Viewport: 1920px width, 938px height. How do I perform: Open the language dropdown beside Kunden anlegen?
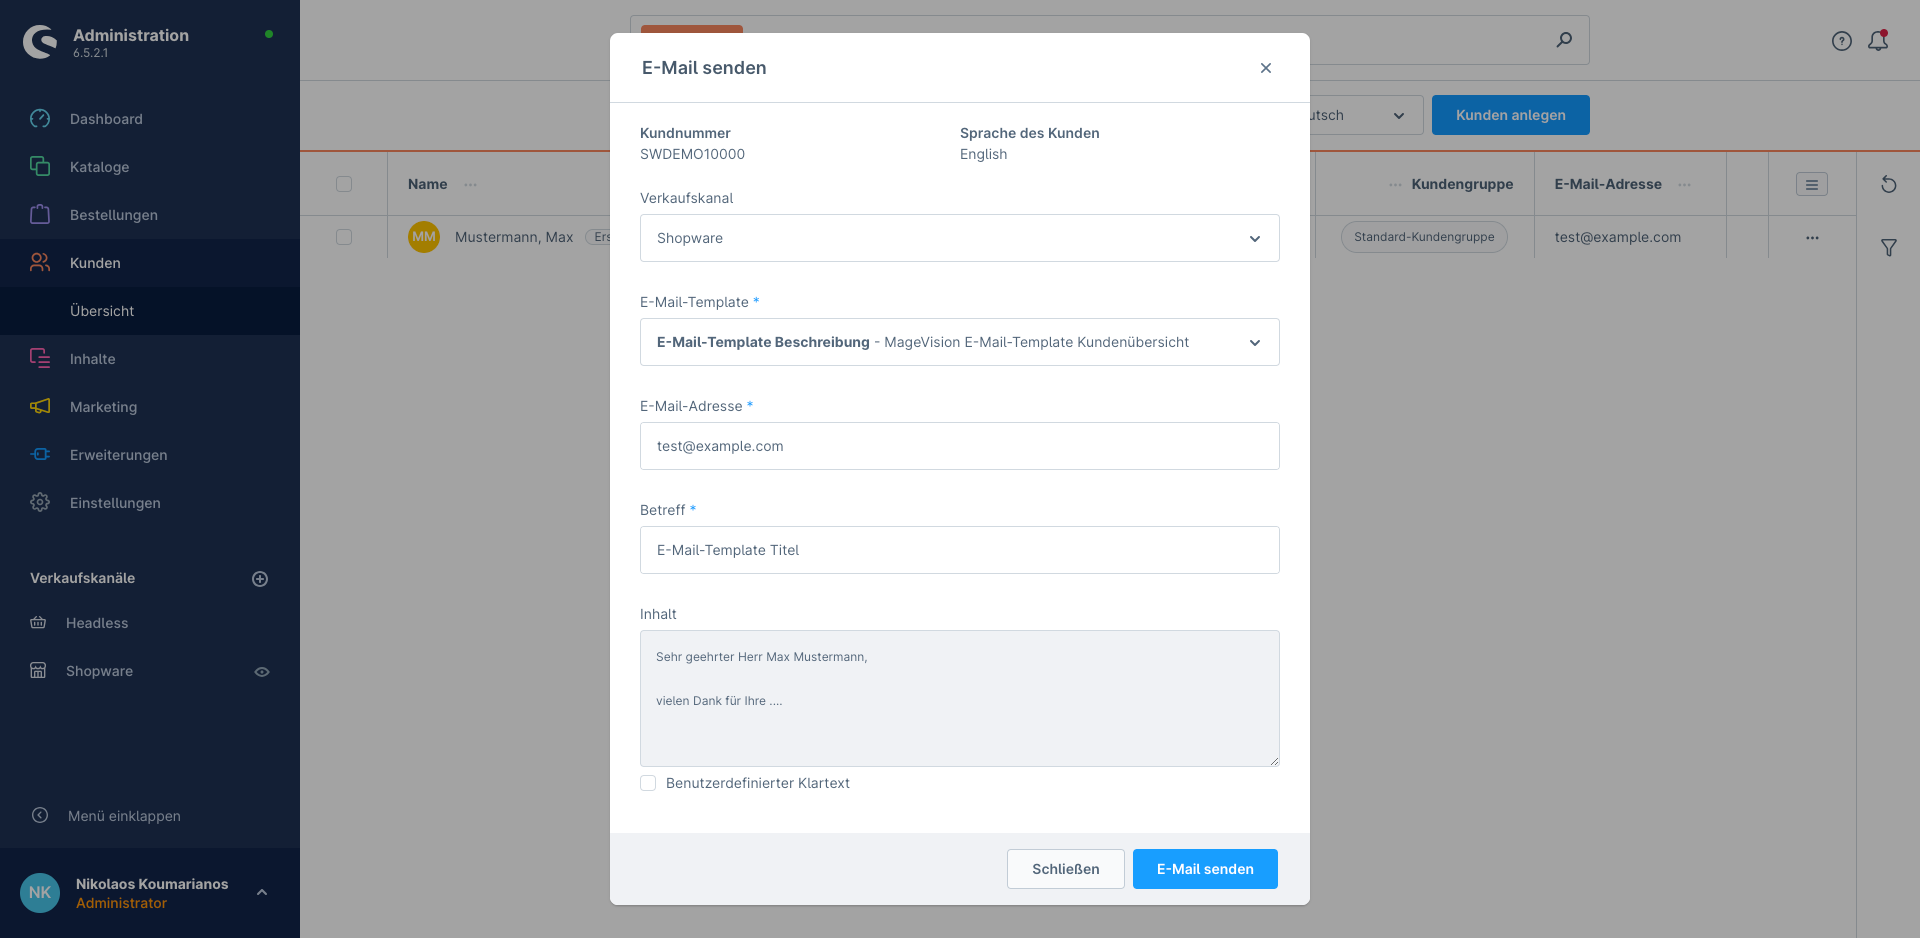click(x=1366, y=115)
